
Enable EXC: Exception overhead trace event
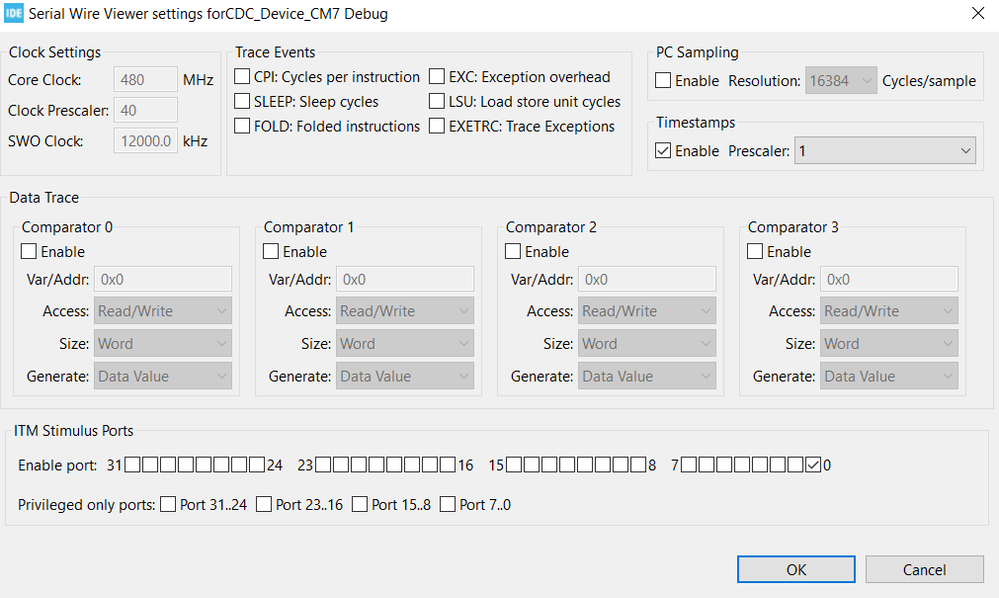tap(436, 76)
